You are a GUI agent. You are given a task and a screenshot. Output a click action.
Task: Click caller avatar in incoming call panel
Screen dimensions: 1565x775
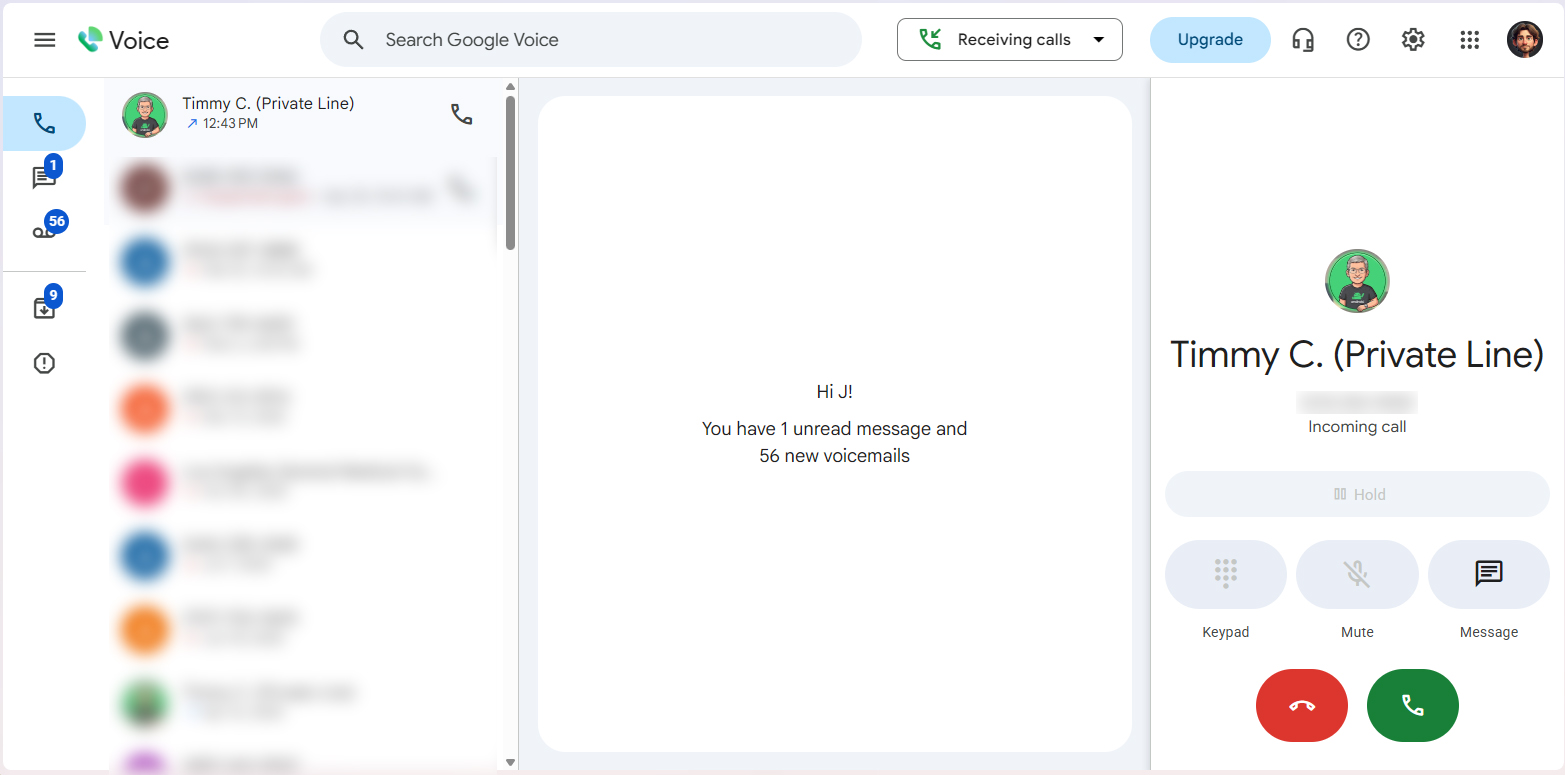pyautogui.click(x=1357, y=281)
